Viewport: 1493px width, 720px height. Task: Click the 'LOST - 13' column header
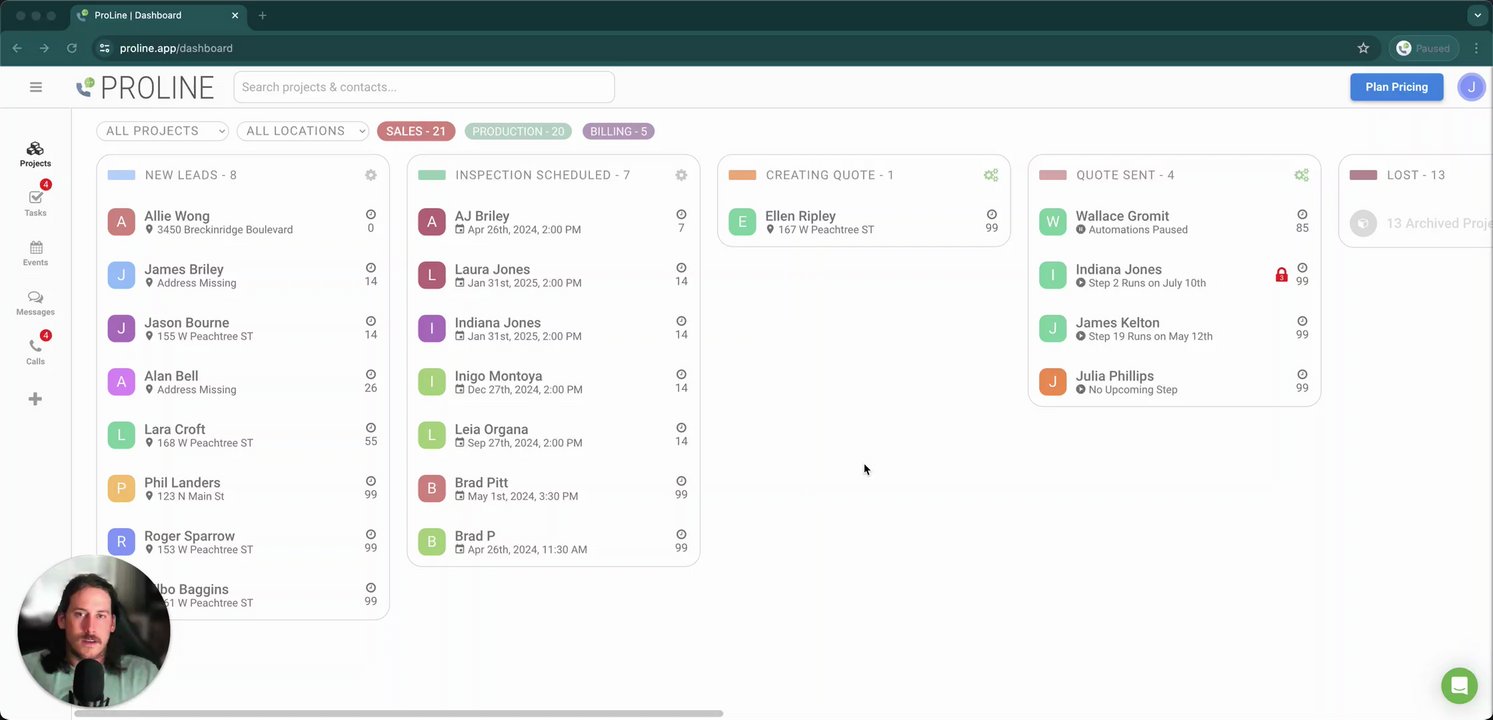[1416, 175]
